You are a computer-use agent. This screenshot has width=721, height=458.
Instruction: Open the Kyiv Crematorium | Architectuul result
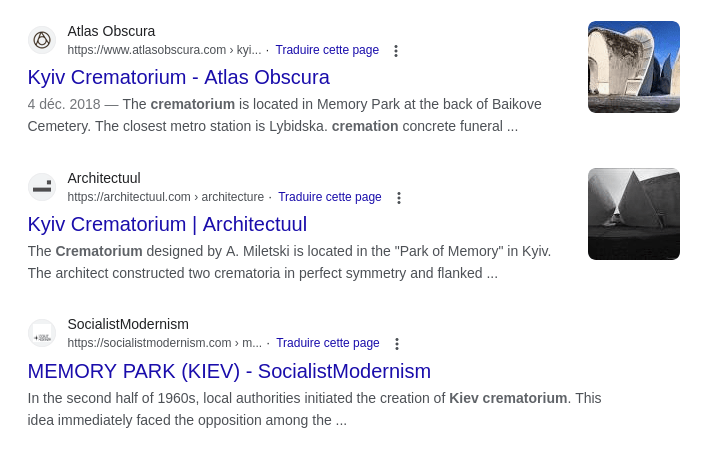[x=167, y=224]
